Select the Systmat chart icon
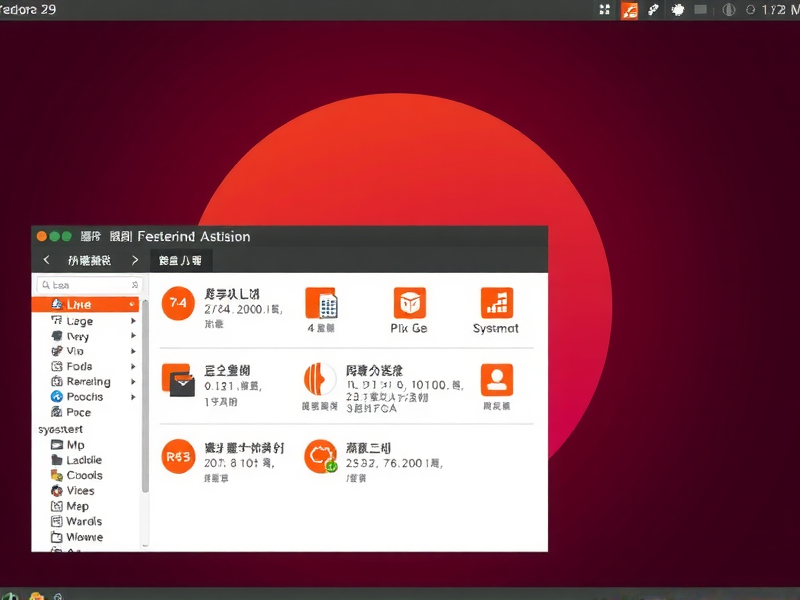 click(494, 301)
